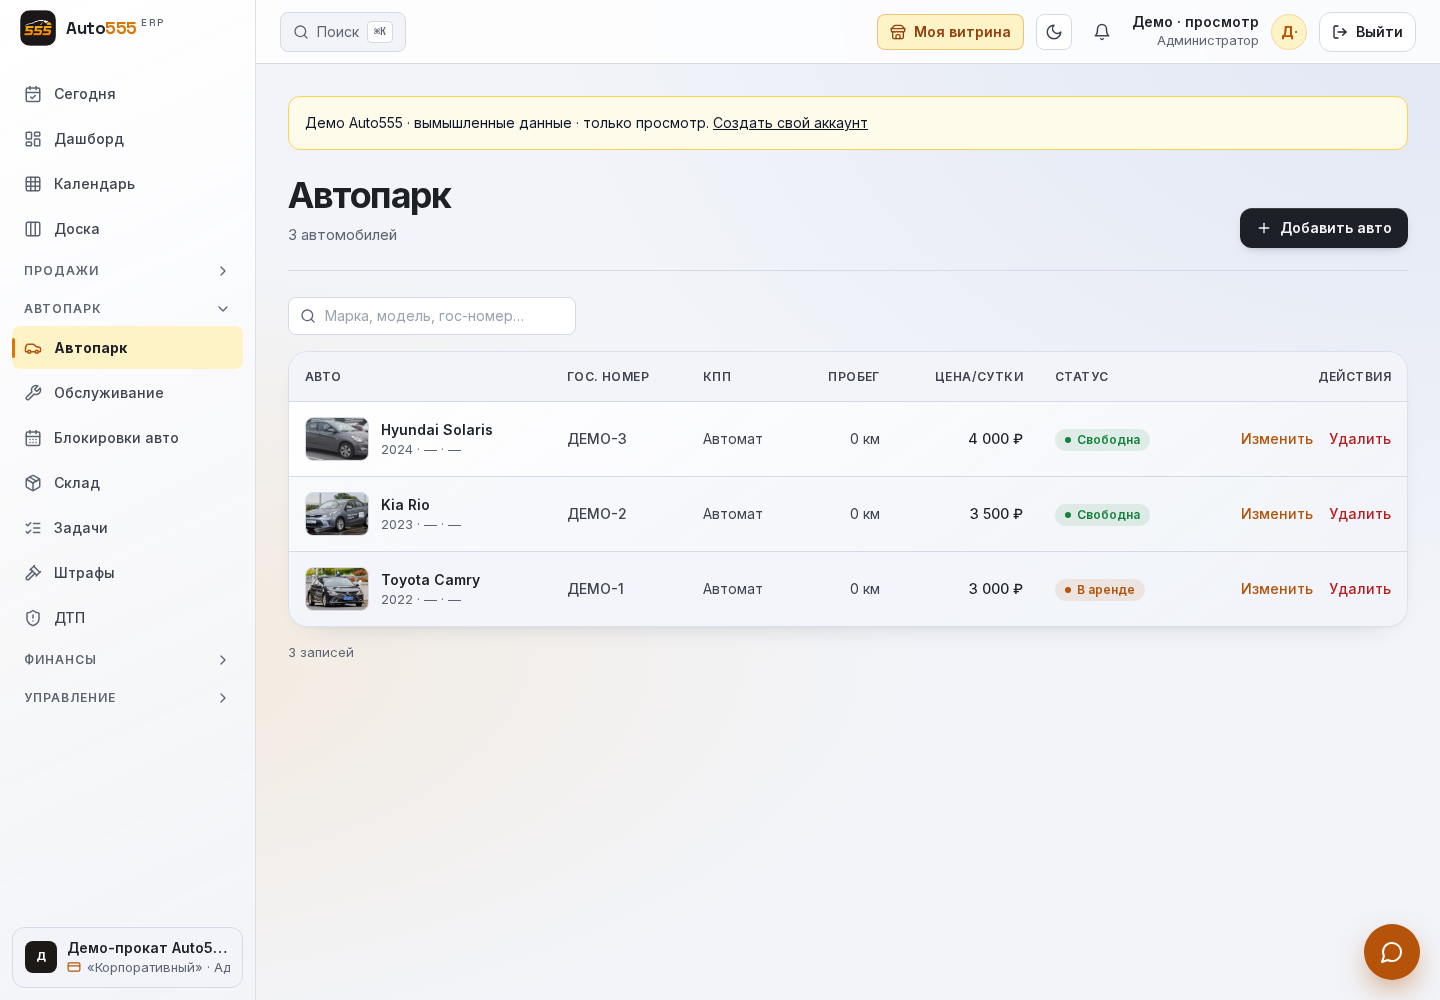The width and height of the screenshot is (1440, 1000).
Task: Open notifications bell icon
Action: click(1102, 32)
